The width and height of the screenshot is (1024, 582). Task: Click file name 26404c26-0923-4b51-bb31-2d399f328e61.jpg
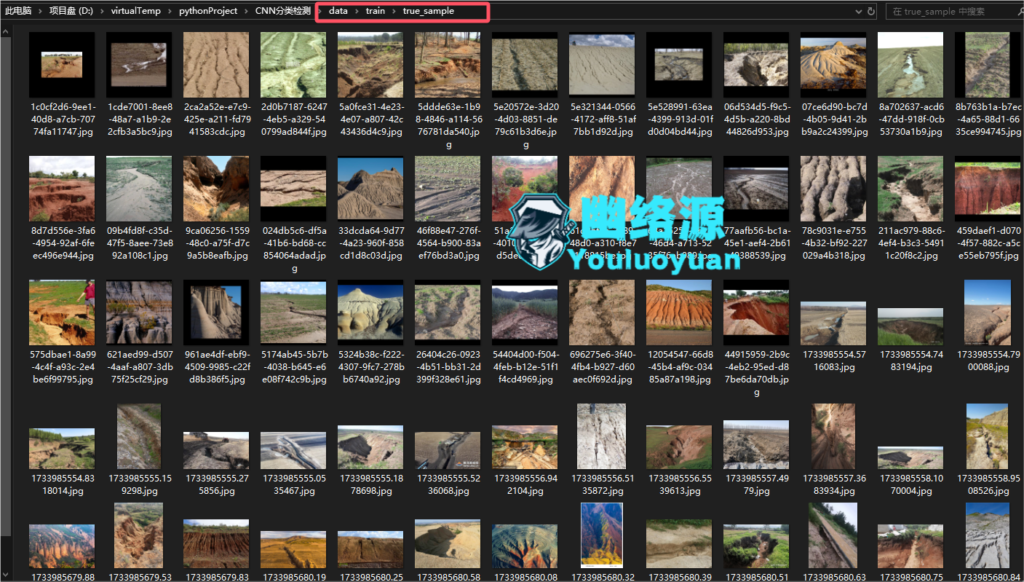coord(447,366)
